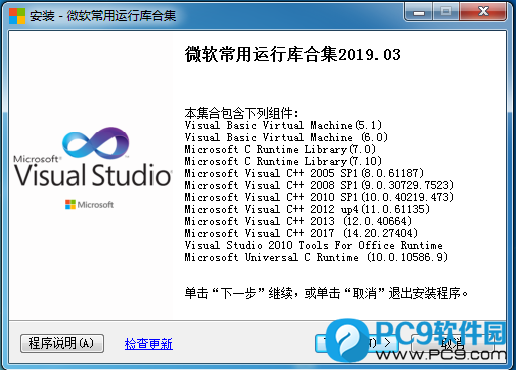Click the PC9 round watermark logo
Screen dimensions: 516x370
pyautogui.click(x=348, y=340)
